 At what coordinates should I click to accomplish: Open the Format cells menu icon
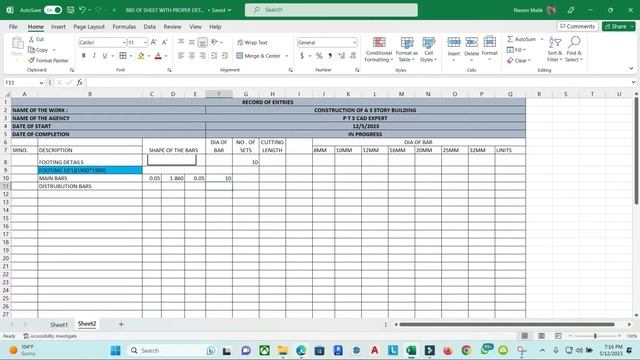tap(489, 42)
